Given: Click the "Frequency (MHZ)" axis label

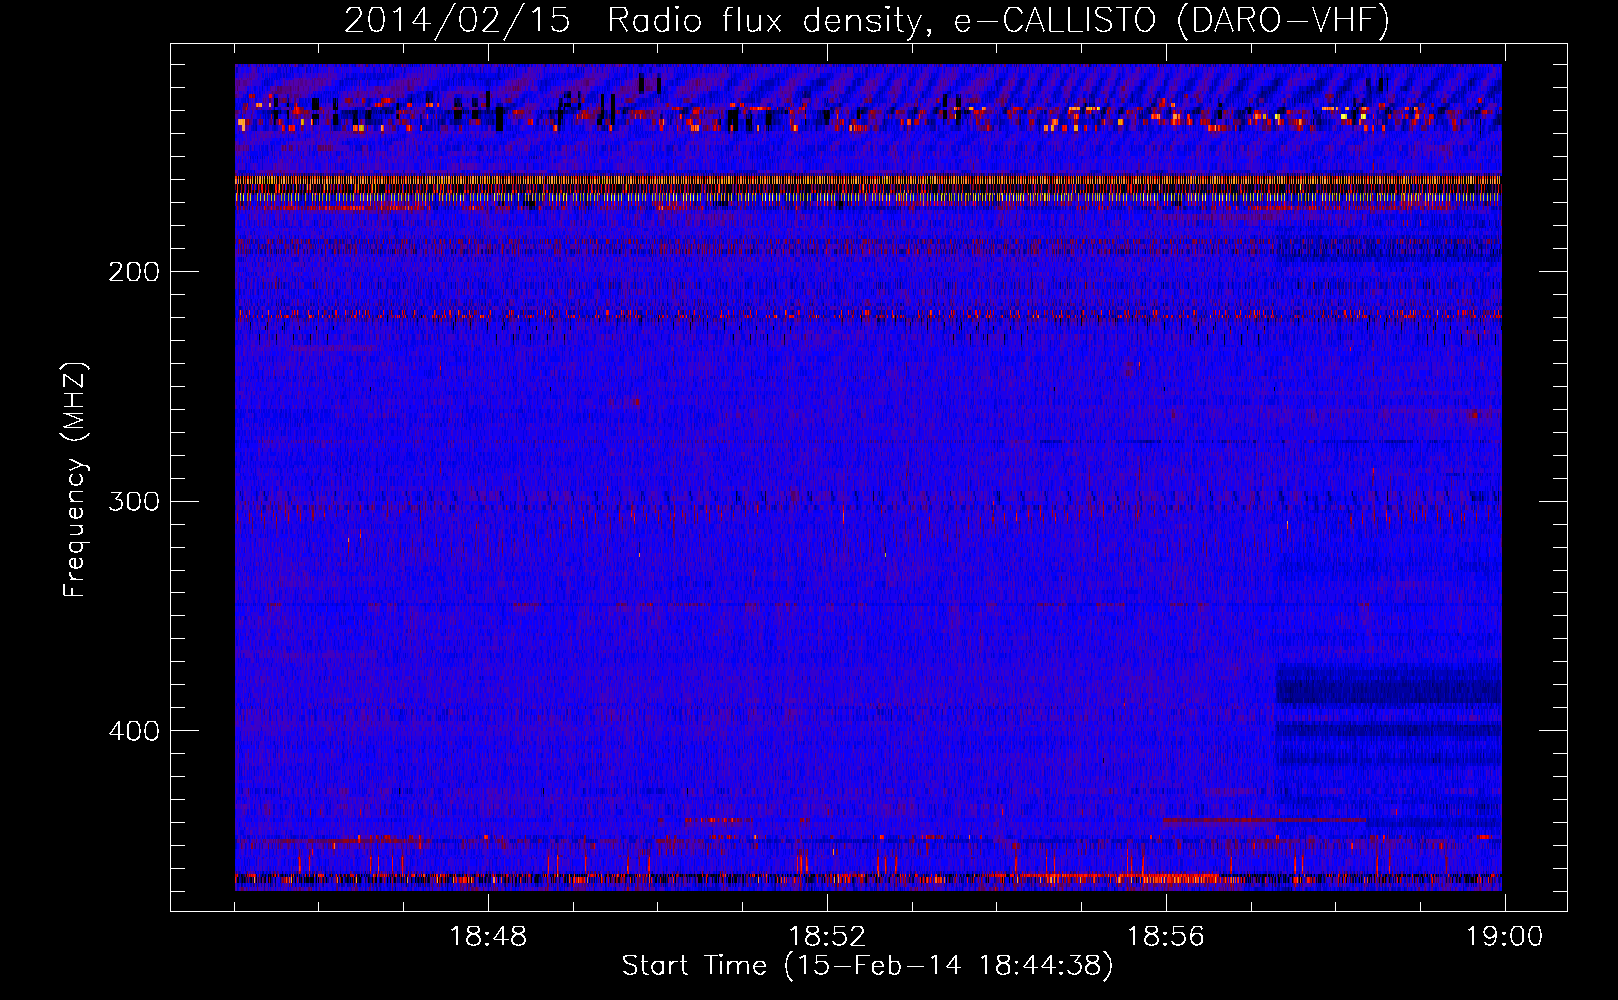Looking at the screenshot, I should (x=75, y=480).
